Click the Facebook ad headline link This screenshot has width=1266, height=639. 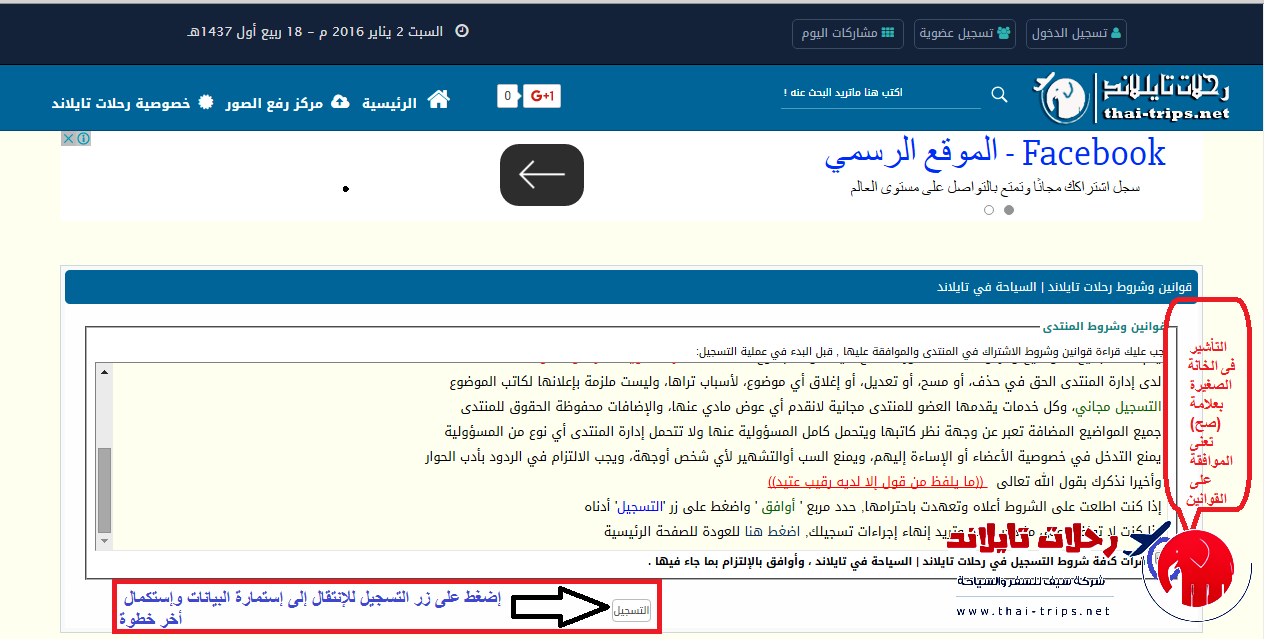995,154
